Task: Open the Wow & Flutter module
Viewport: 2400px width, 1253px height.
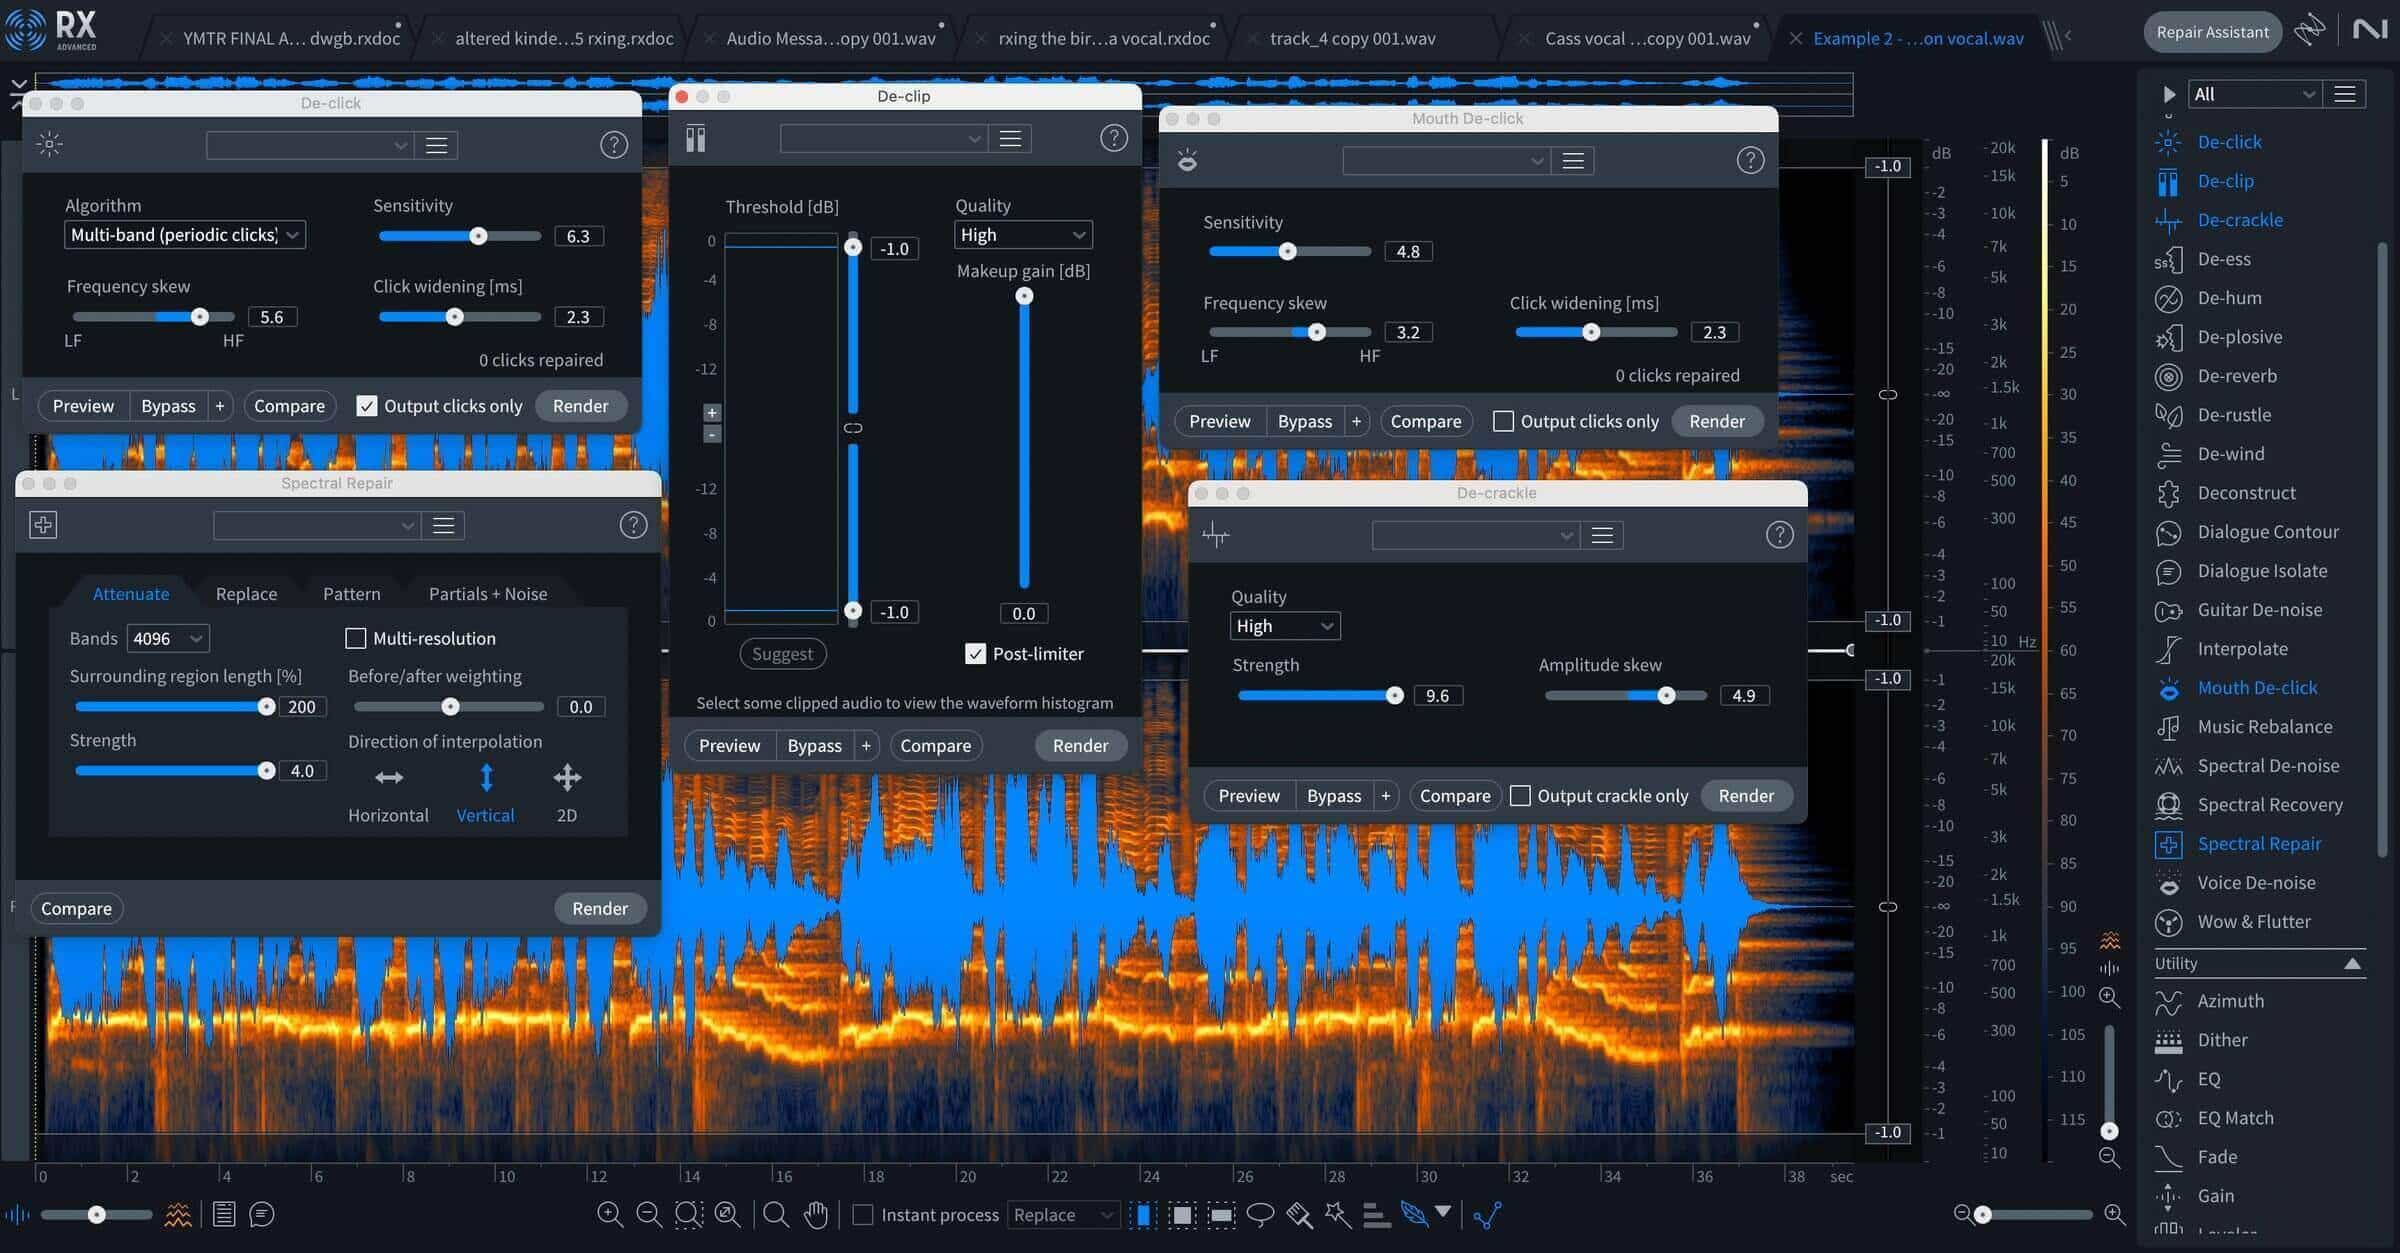Action: tap(2254, 922)
